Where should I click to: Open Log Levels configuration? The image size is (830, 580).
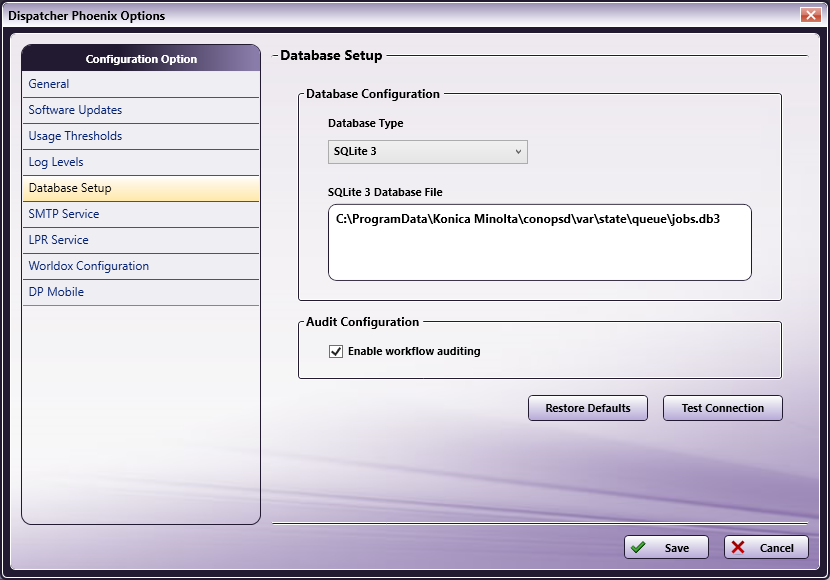click(141, 162)
